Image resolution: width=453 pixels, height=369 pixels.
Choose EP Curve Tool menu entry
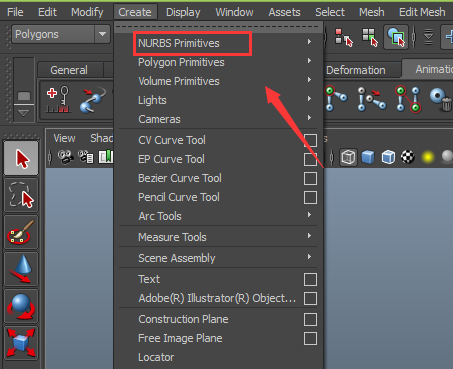point(171,159)
